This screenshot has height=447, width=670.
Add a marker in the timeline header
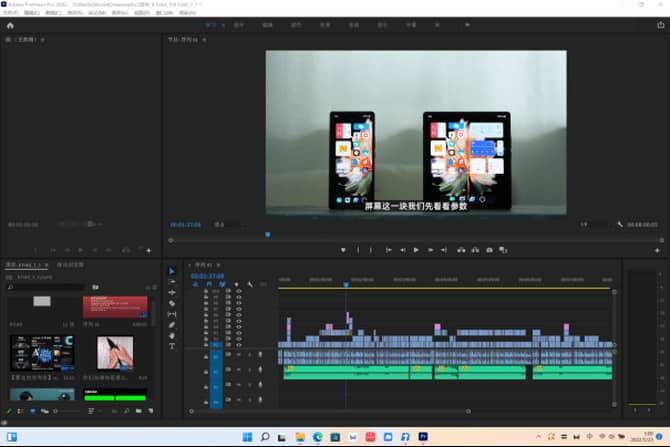(x=236, y=284)
